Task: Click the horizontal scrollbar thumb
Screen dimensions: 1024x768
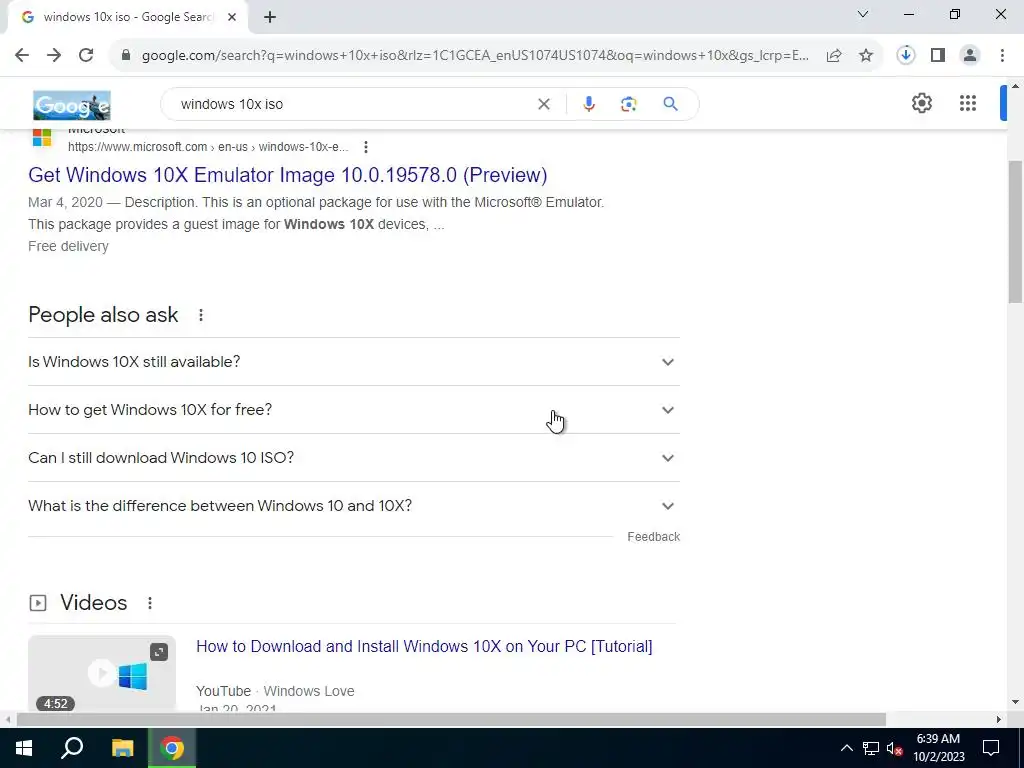Action: (x=451, y=720)
